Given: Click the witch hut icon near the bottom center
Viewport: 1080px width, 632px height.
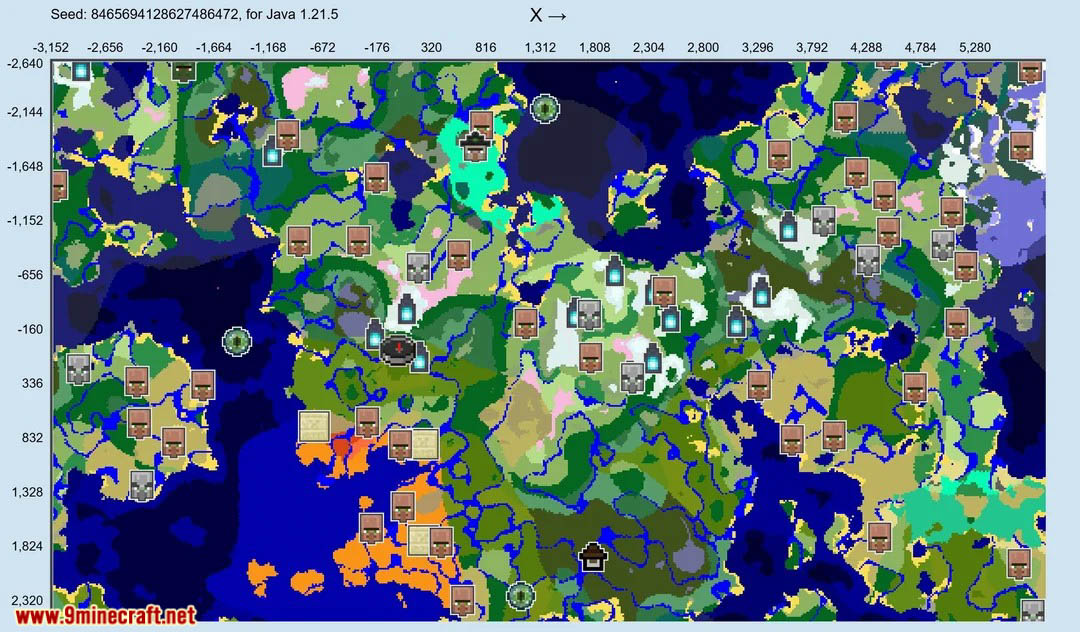Looking at the screenshot, I should point(592,555).
